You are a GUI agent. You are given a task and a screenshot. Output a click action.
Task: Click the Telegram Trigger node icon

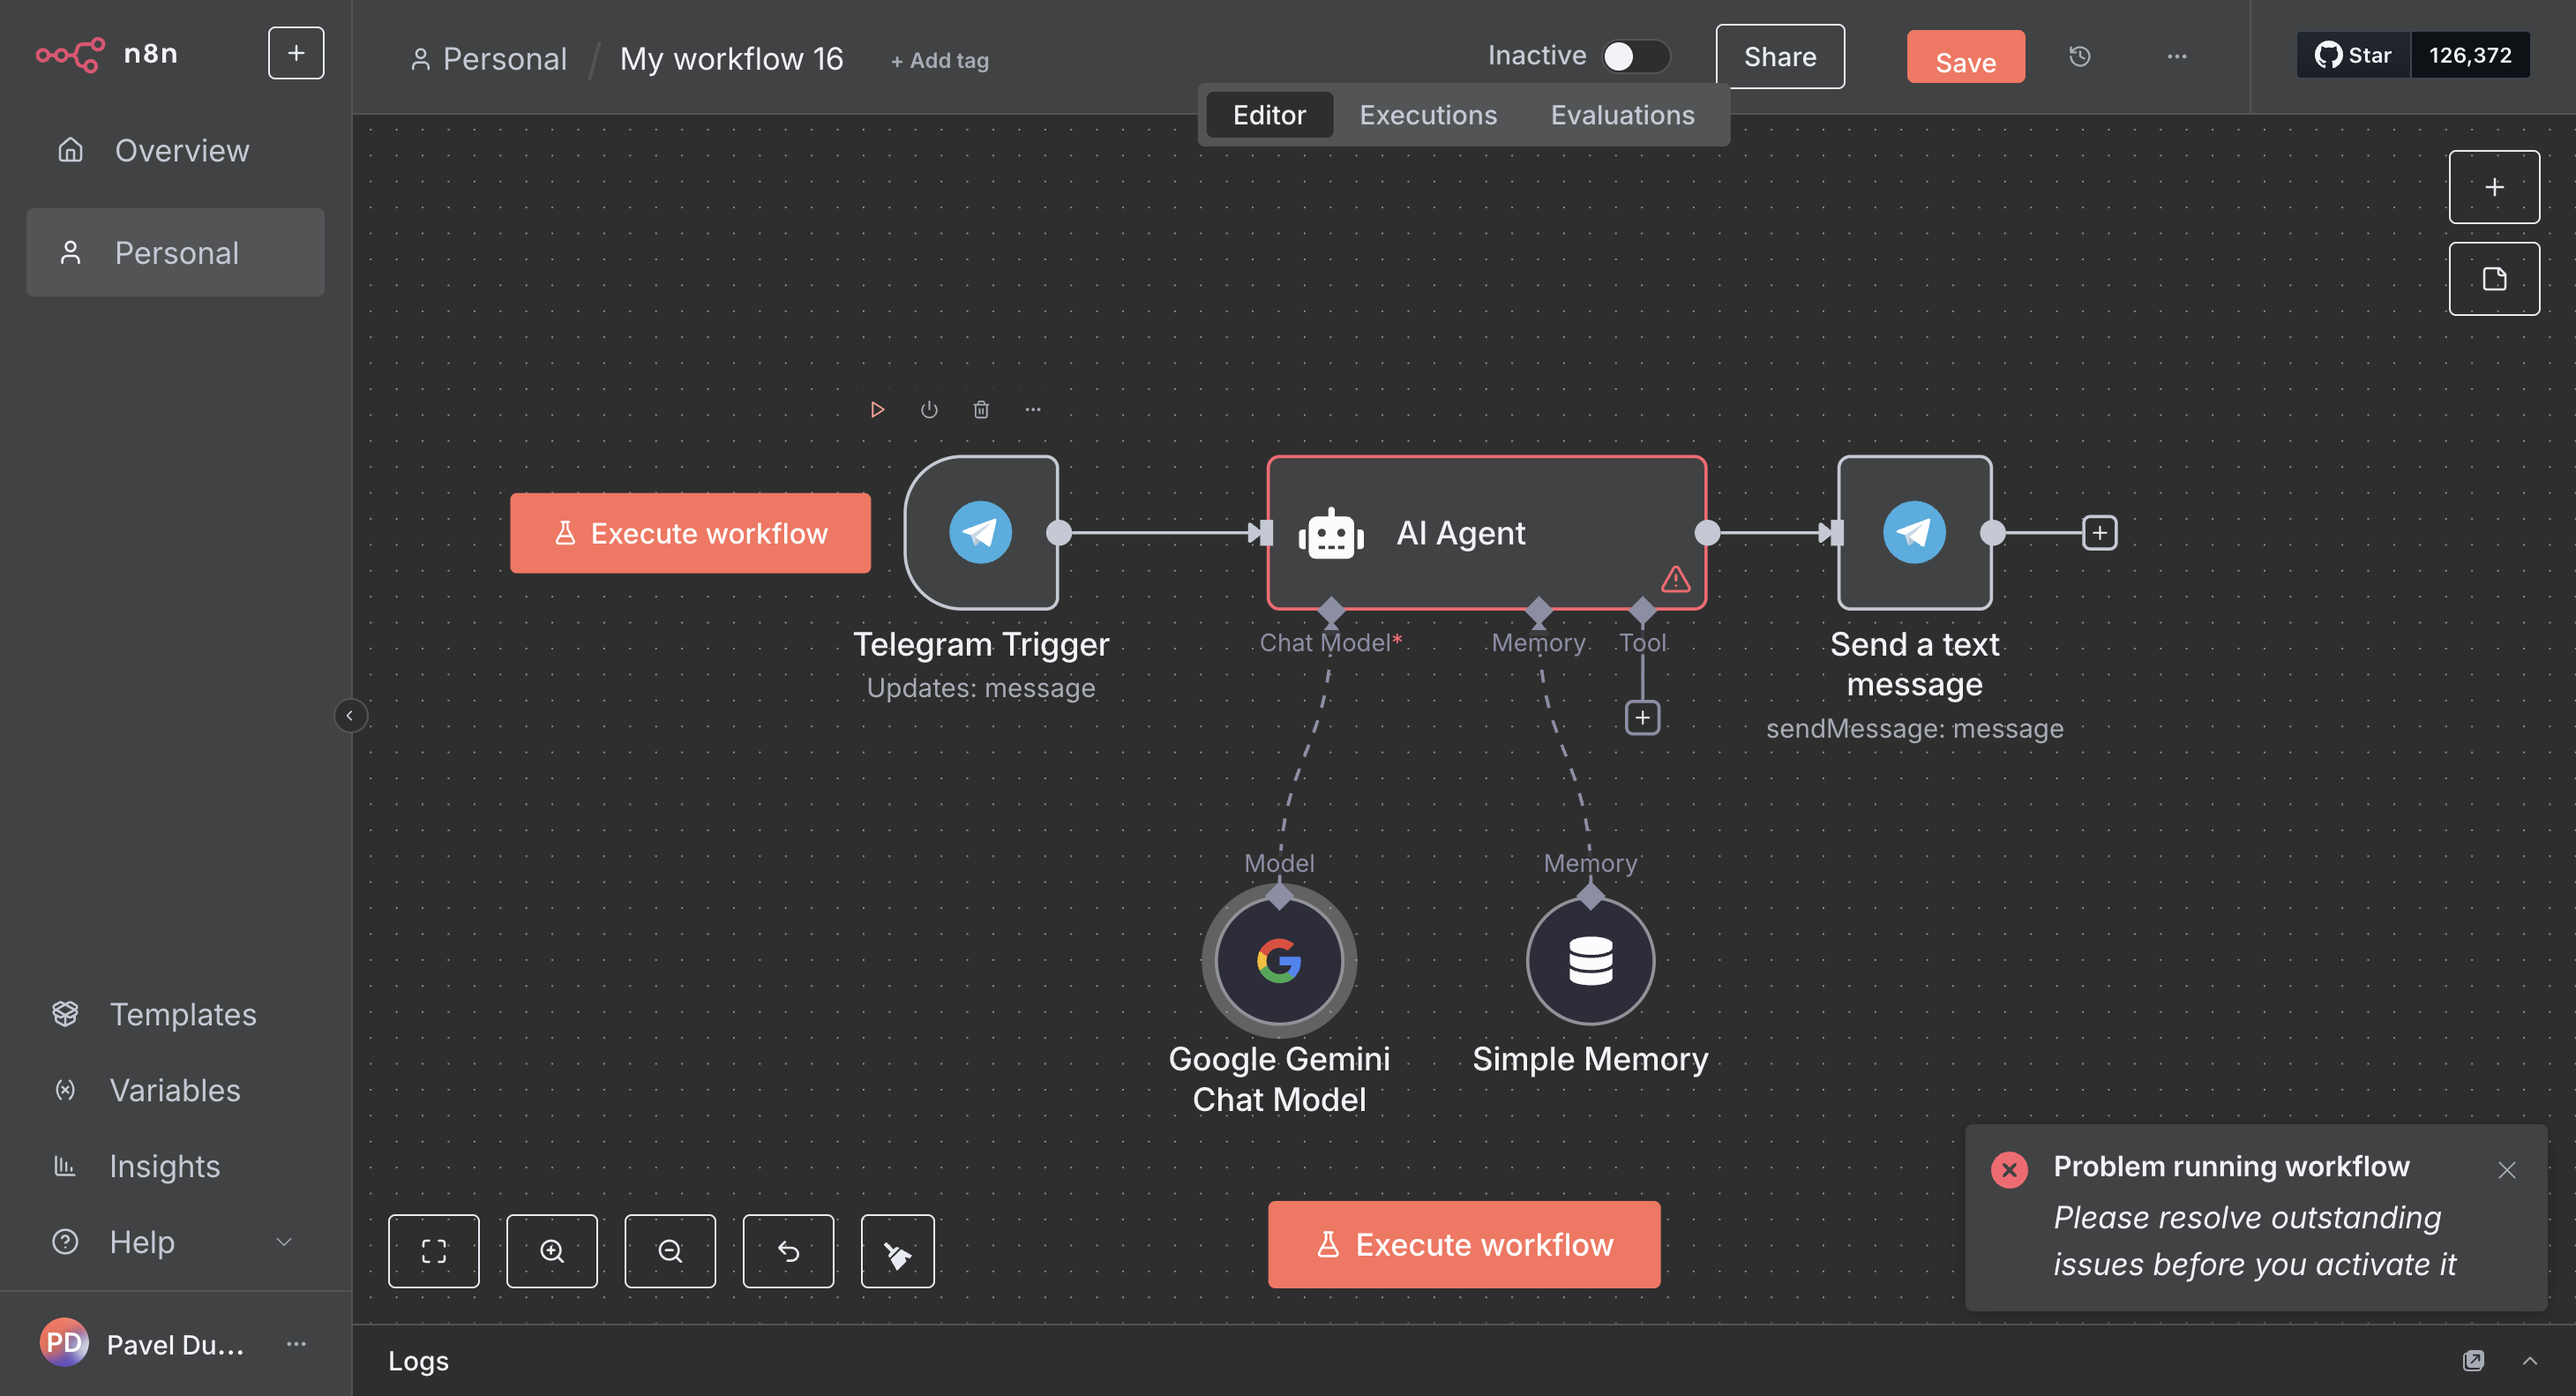point(980,532)
